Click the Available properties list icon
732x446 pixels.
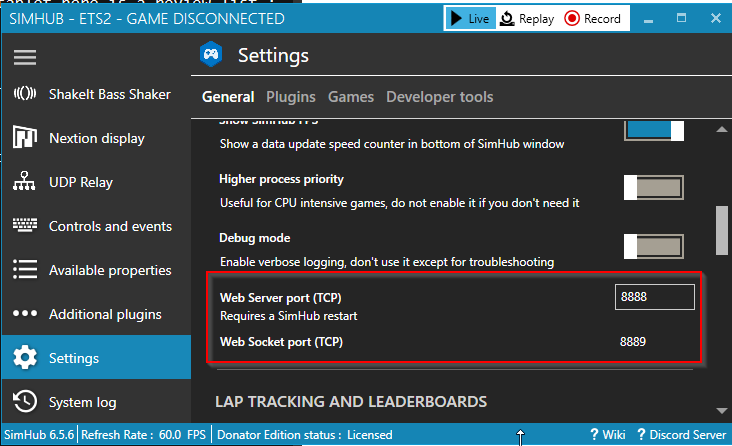pyautogui.click(x=25, y=269)
